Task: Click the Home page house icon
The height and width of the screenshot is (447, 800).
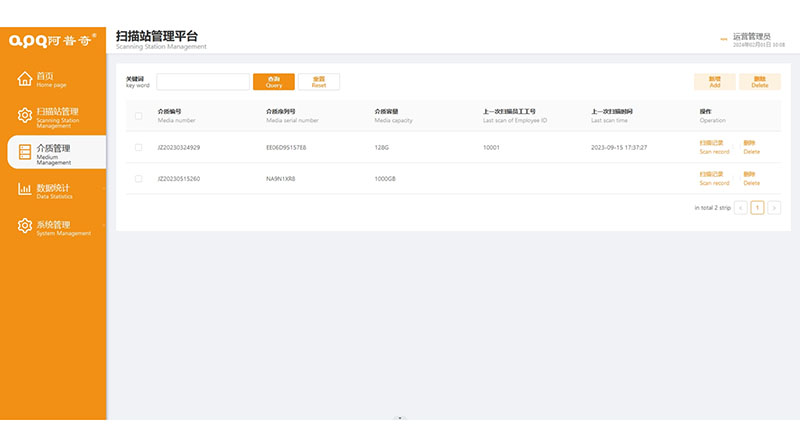Action: [25, 79]
